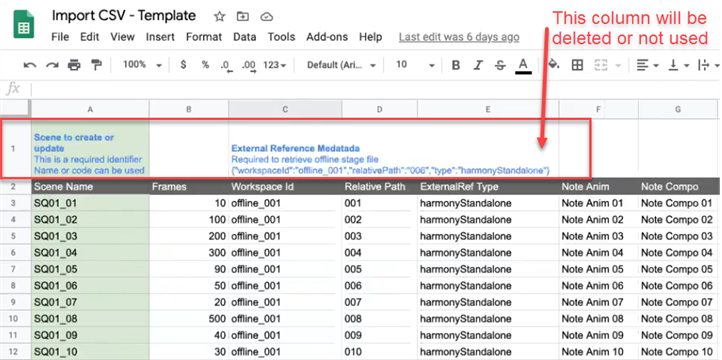Toggle bold formatting
722x360 pixels.
pos(456,65)
